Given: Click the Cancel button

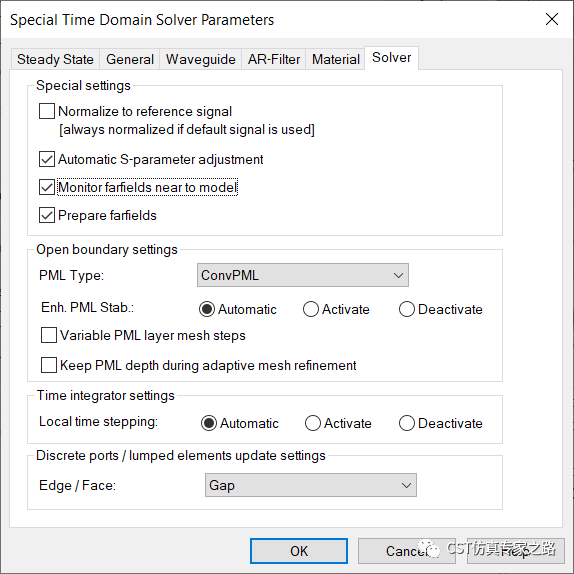Looking at the screenshot, I should [406, 551].
